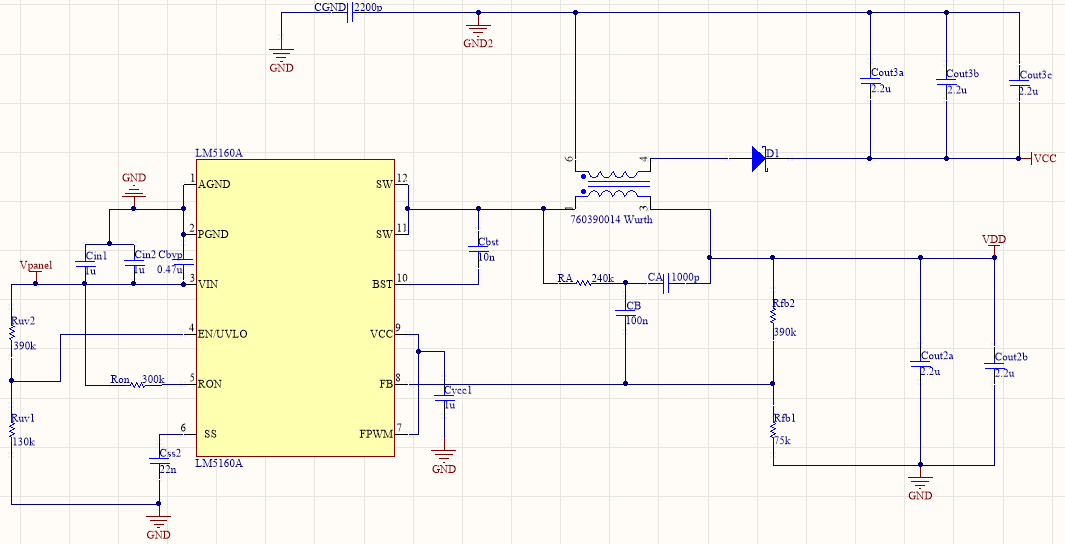This screenshot has height=544, width=1065.
Task: Click the FB pin 8 label
Action: coord(386,384)
